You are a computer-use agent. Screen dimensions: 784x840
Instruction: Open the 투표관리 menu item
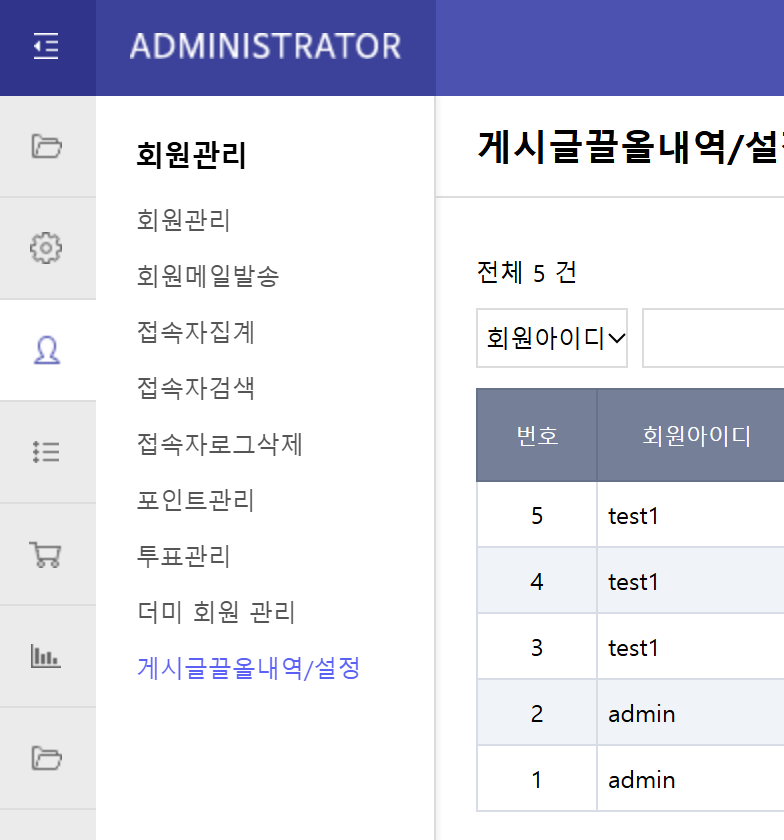pyautogui.click(x=183, y=556)
